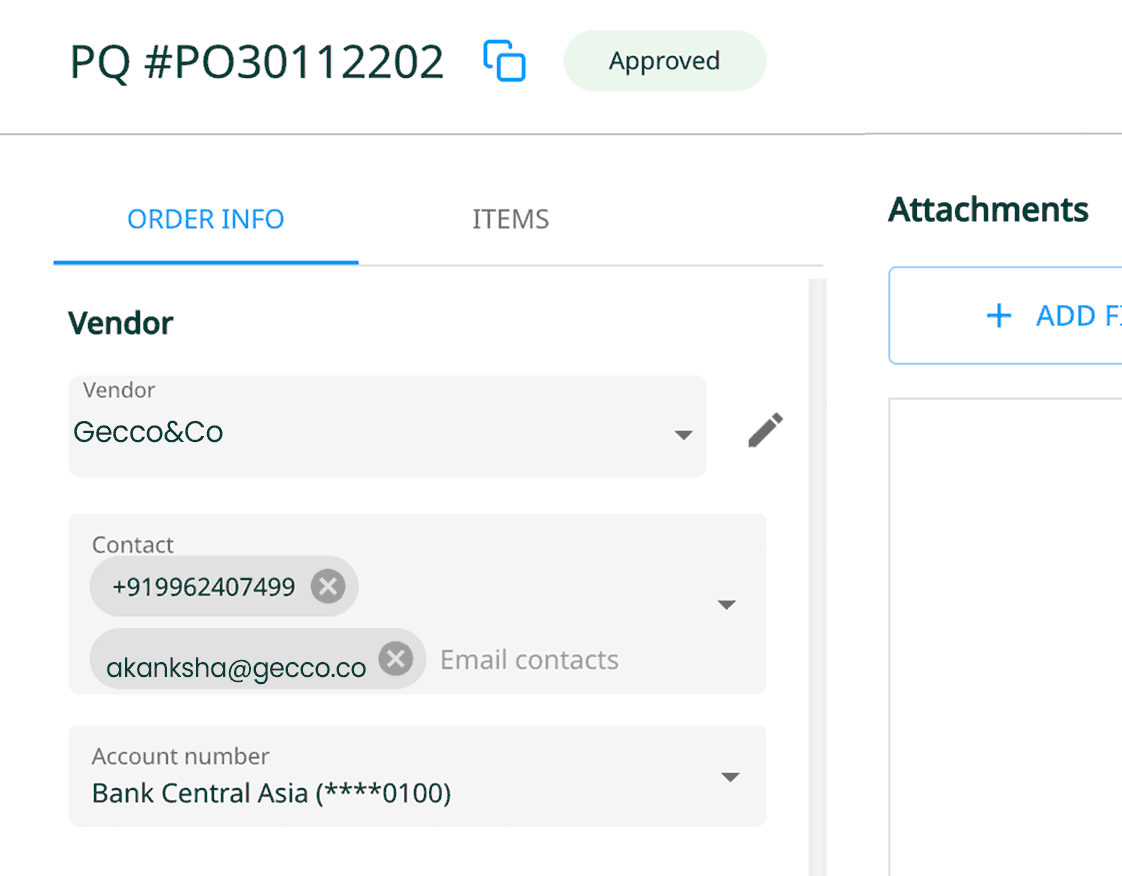The image size is (1122, 876).
Task: Edit the Gecco&Co vendor with pencil icon
Action: [x=766, y=431]
